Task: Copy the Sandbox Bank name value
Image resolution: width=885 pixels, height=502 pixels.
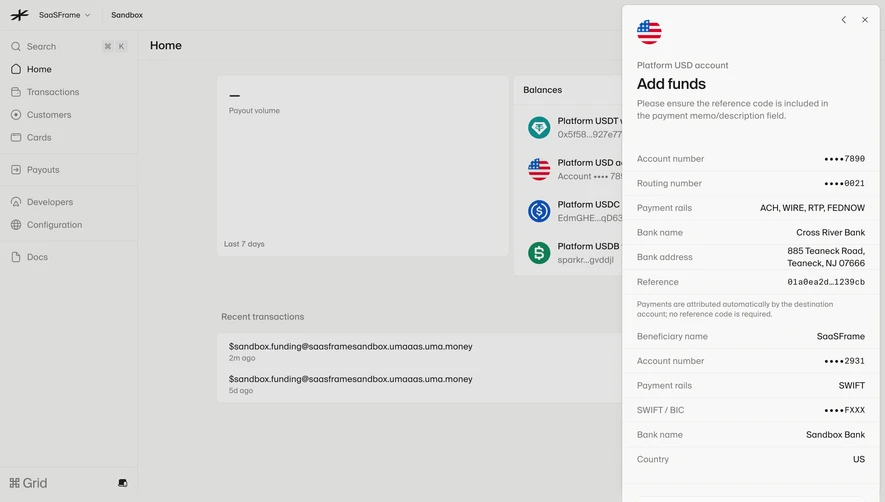Action: pos(835,435)
